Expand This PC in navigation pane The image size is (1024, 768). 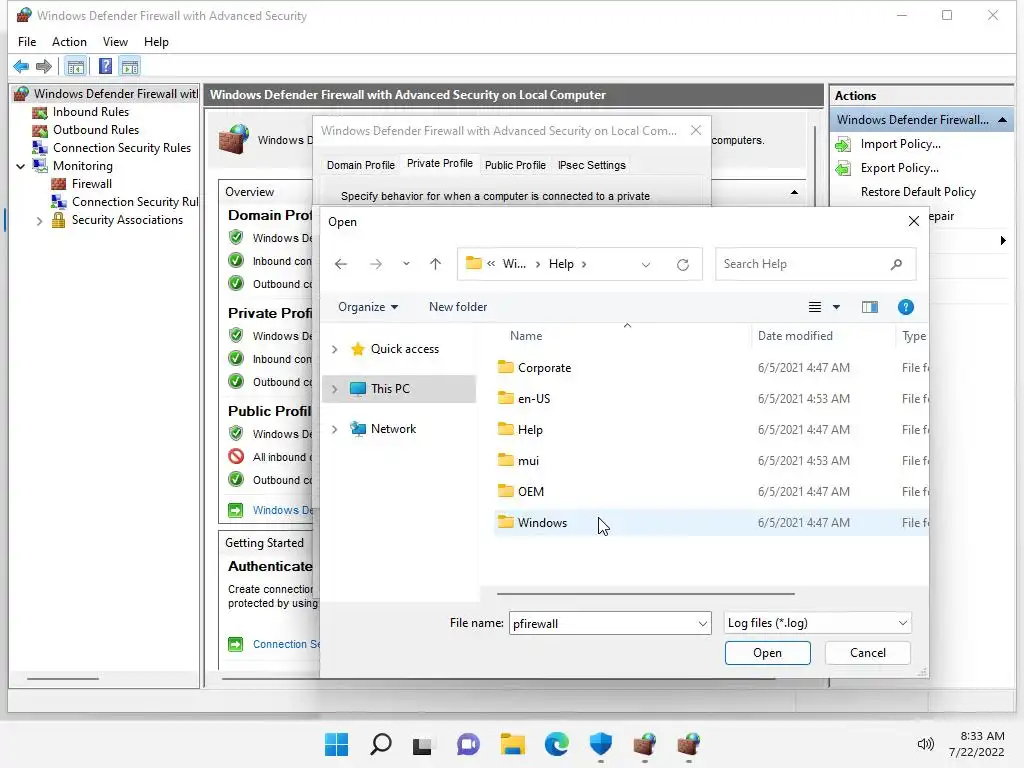click(x=334, y=389)
